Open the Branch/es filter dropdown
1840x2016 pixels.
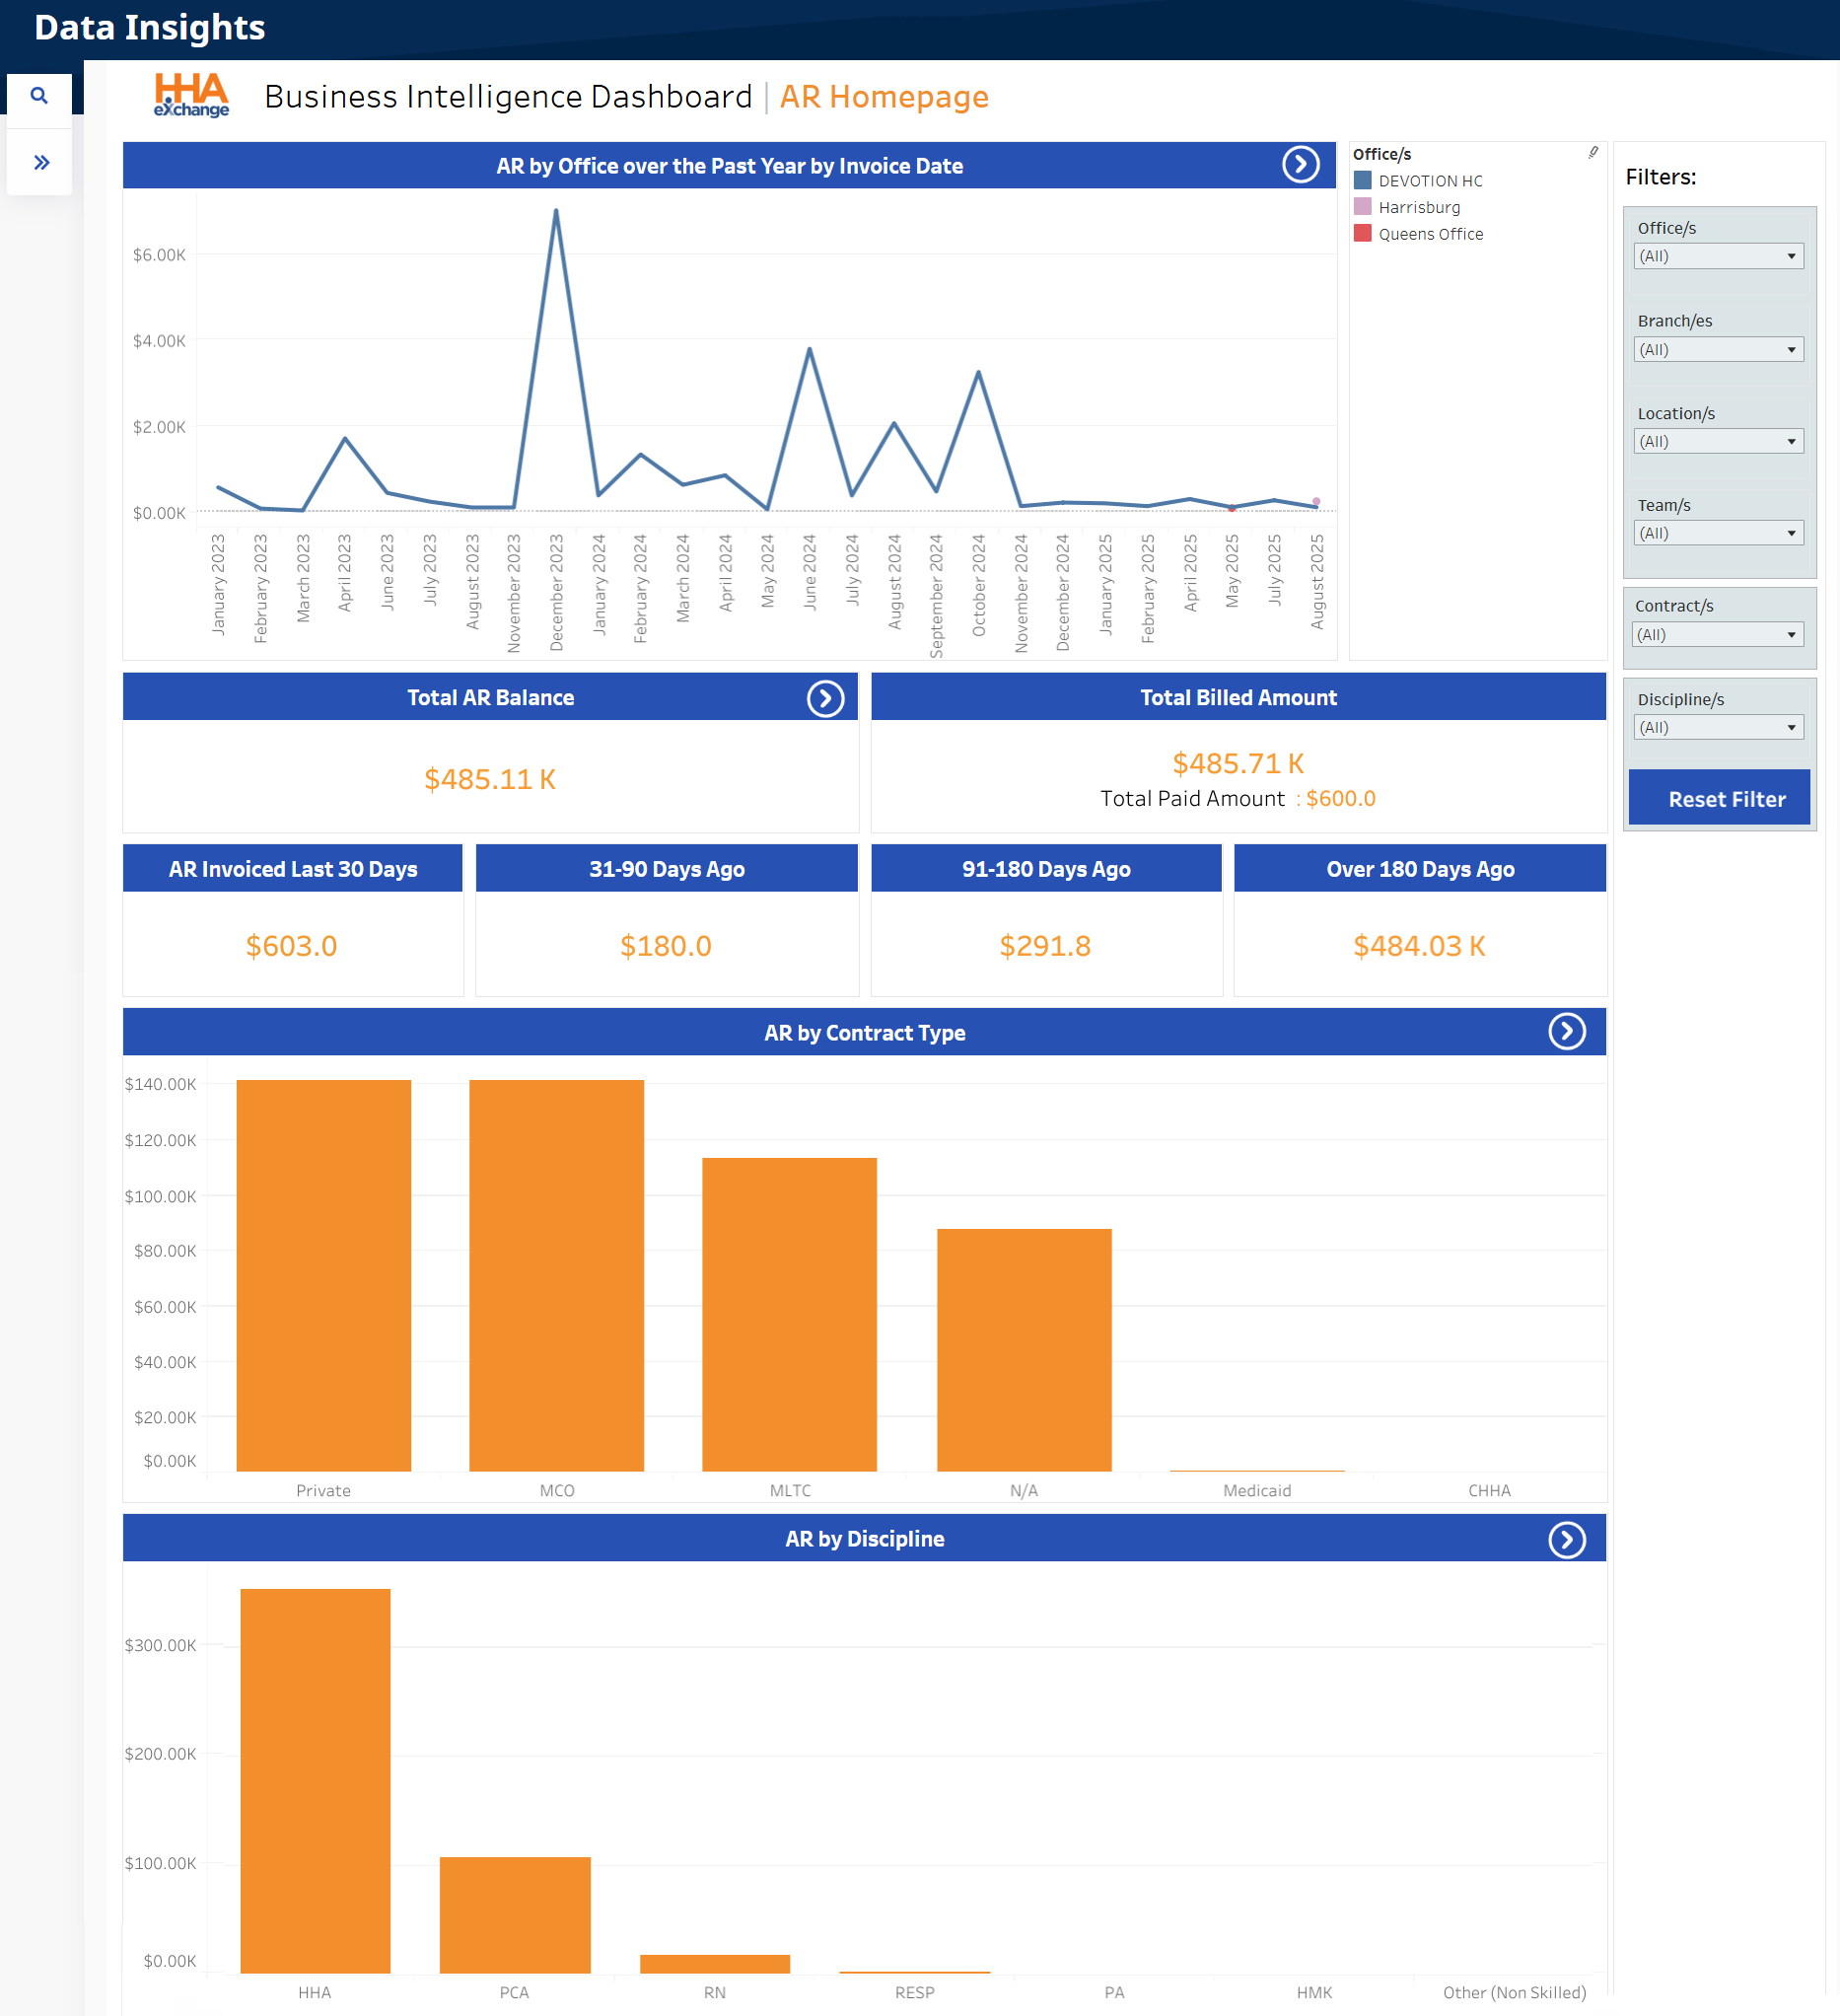click(x=1718, y=349)
